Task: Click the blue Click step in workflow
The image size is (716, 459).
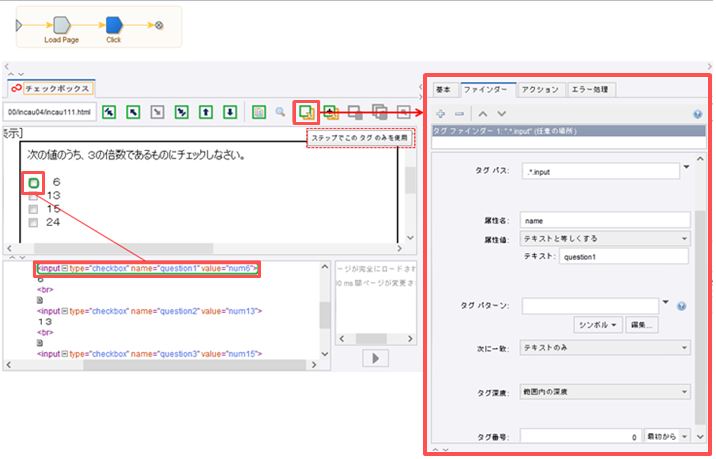Action: pos(113,24)
